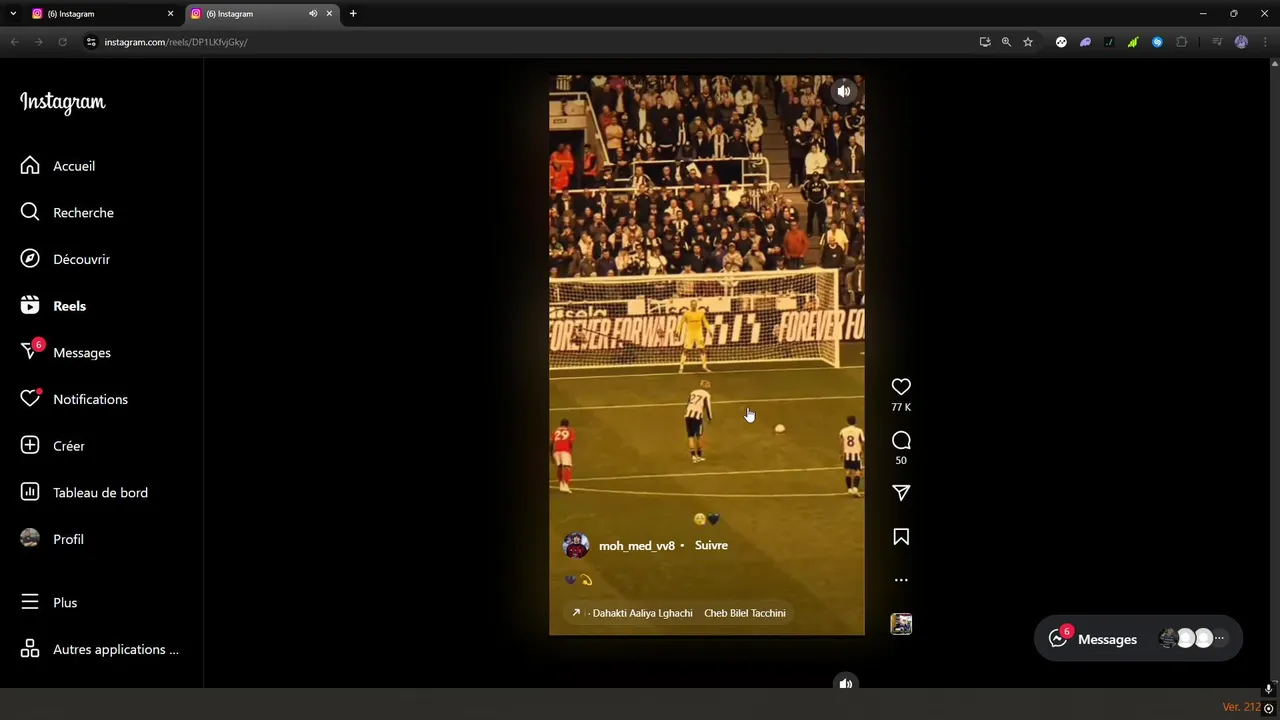The width and height of the screenshot is (1280, 720).
Task: Mute the reel sound at top
Action: click(x=844, y=91)
